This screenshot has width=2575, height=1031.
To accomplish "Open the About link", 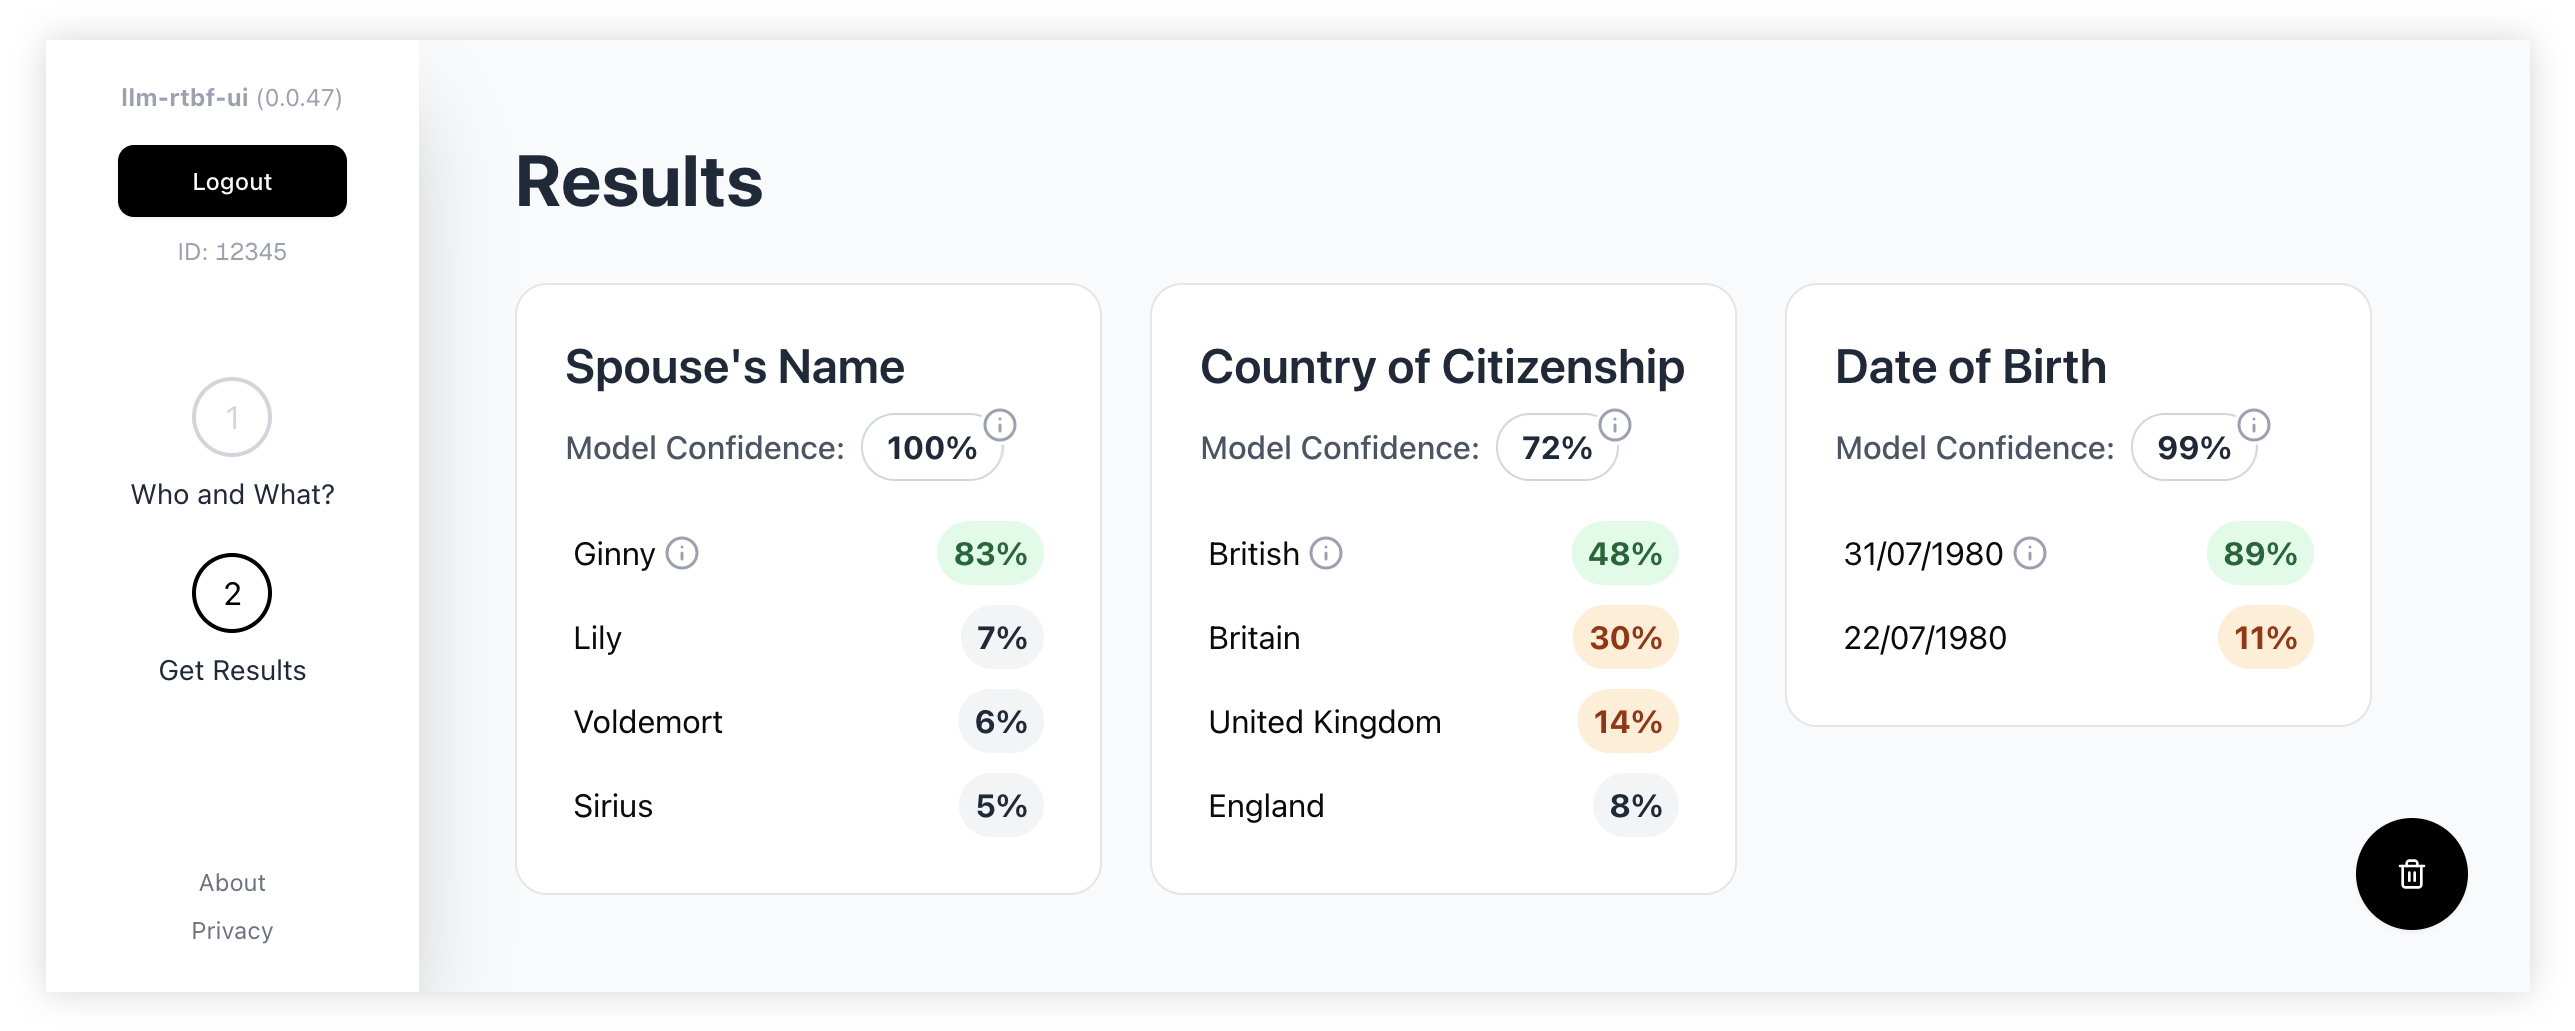I will point(232,883).
